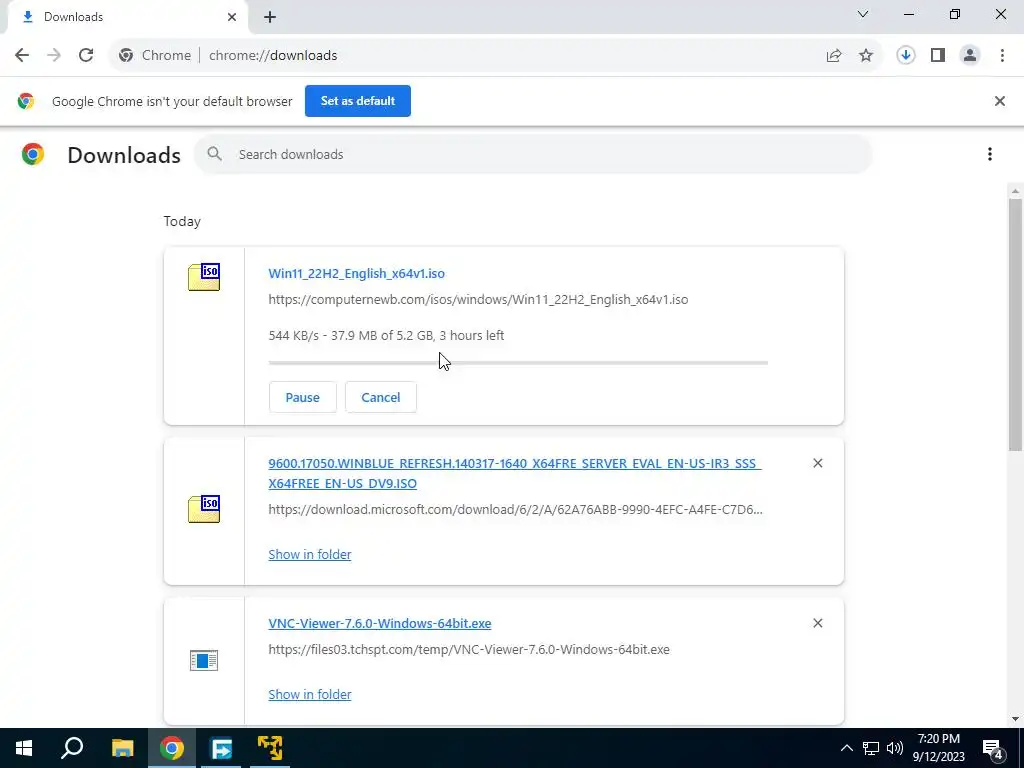Click into the Search downloads field

tap(533, 155)
